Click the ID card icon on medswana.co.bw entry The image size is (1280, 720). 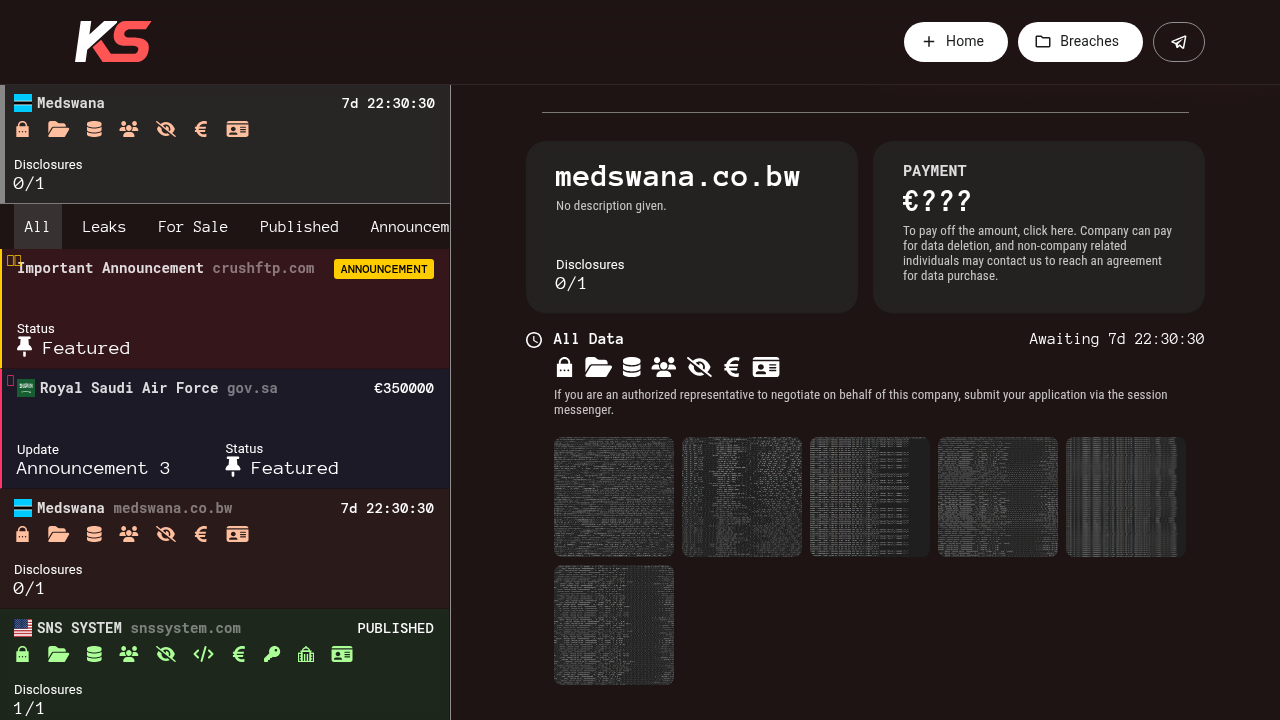[x=237, y=534]
